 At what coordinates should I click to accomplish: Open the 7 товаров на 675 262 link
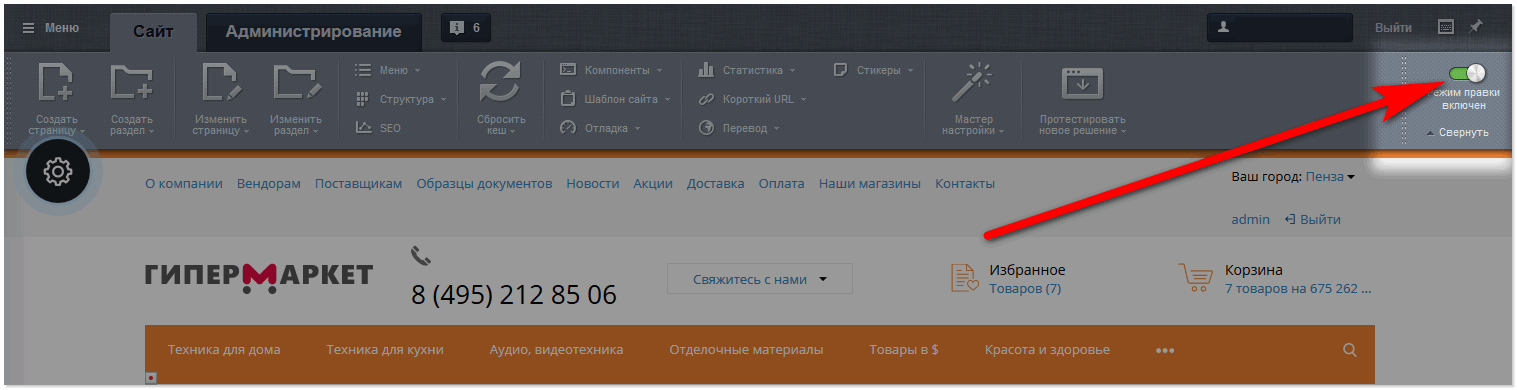coord(1298,289)
